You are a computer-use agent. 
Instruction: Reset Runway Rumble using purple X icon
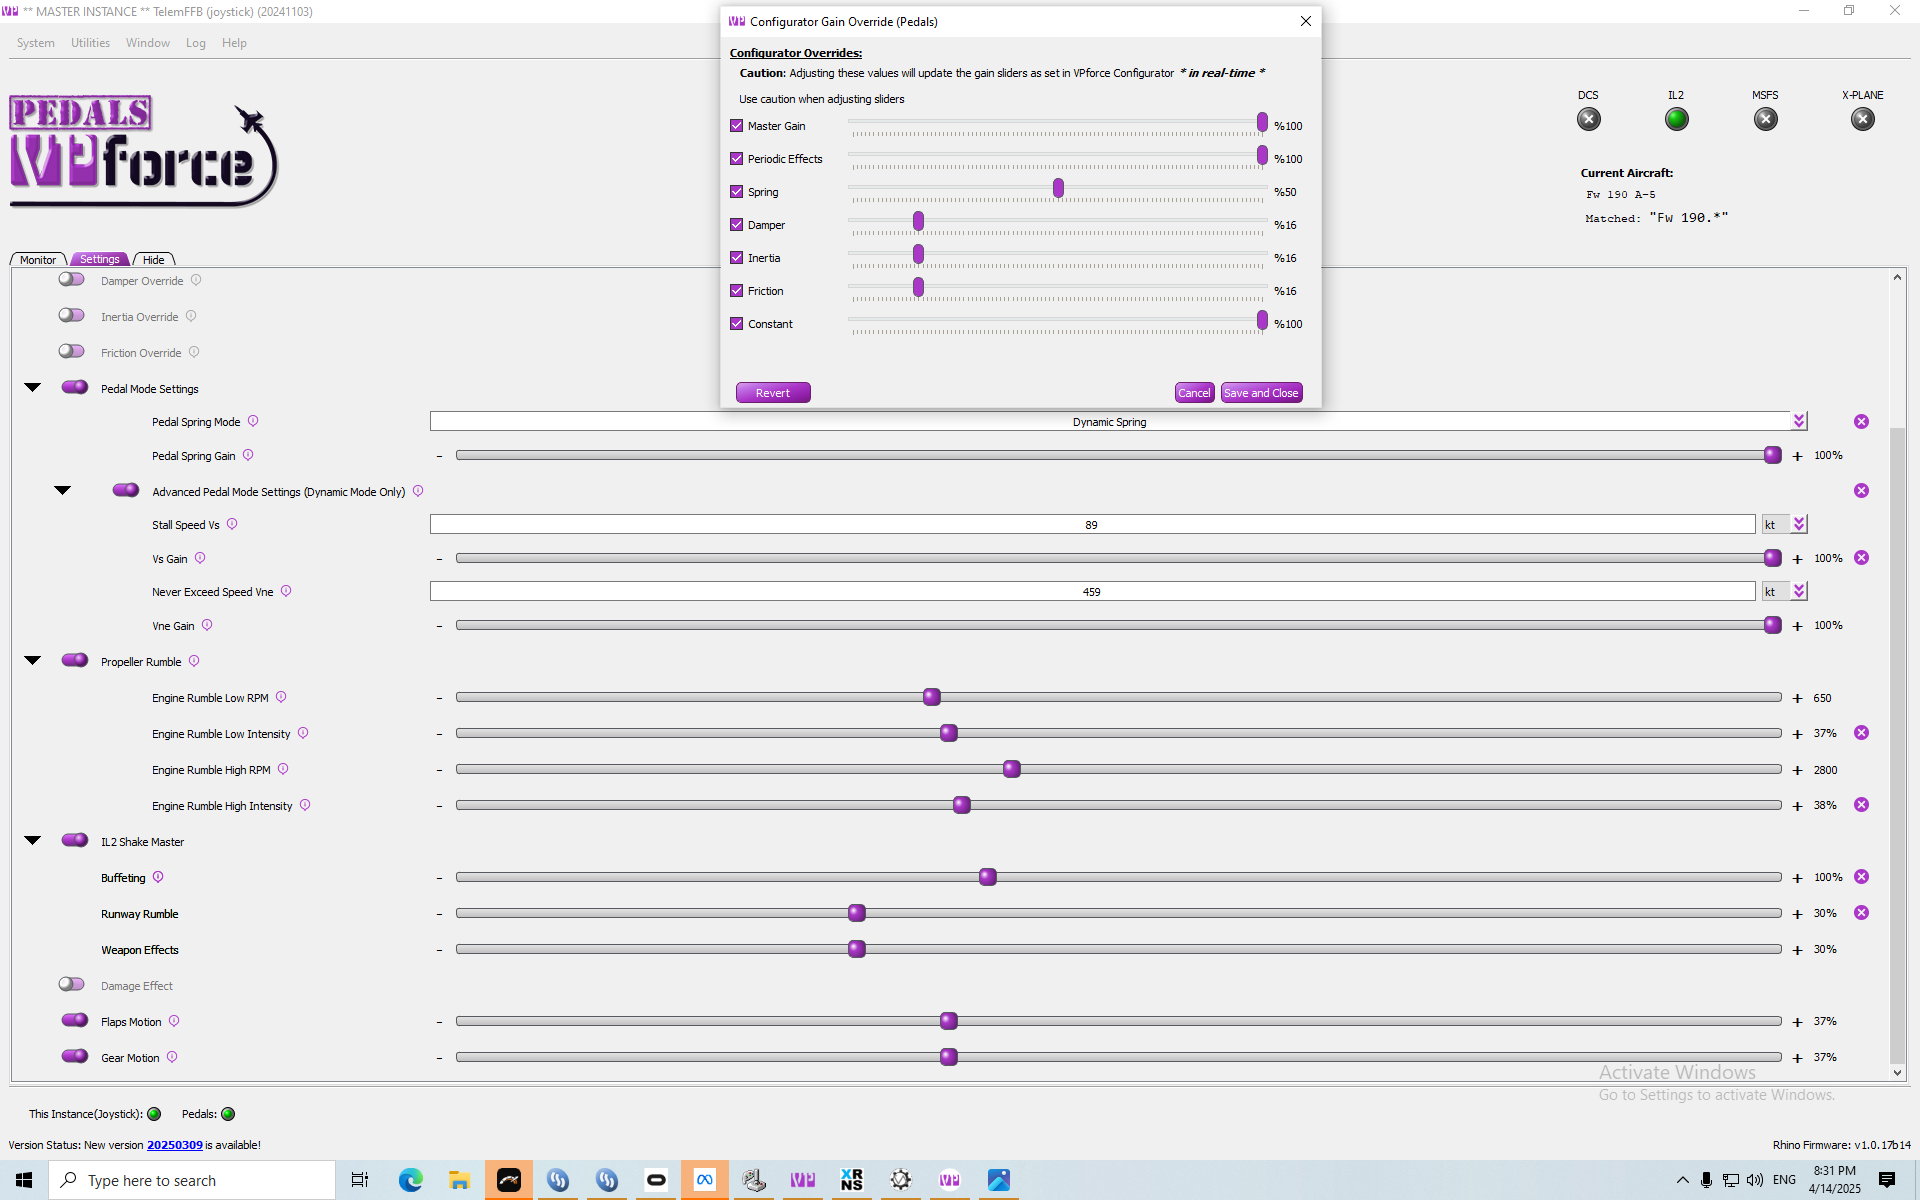(x=1861, y=913)
